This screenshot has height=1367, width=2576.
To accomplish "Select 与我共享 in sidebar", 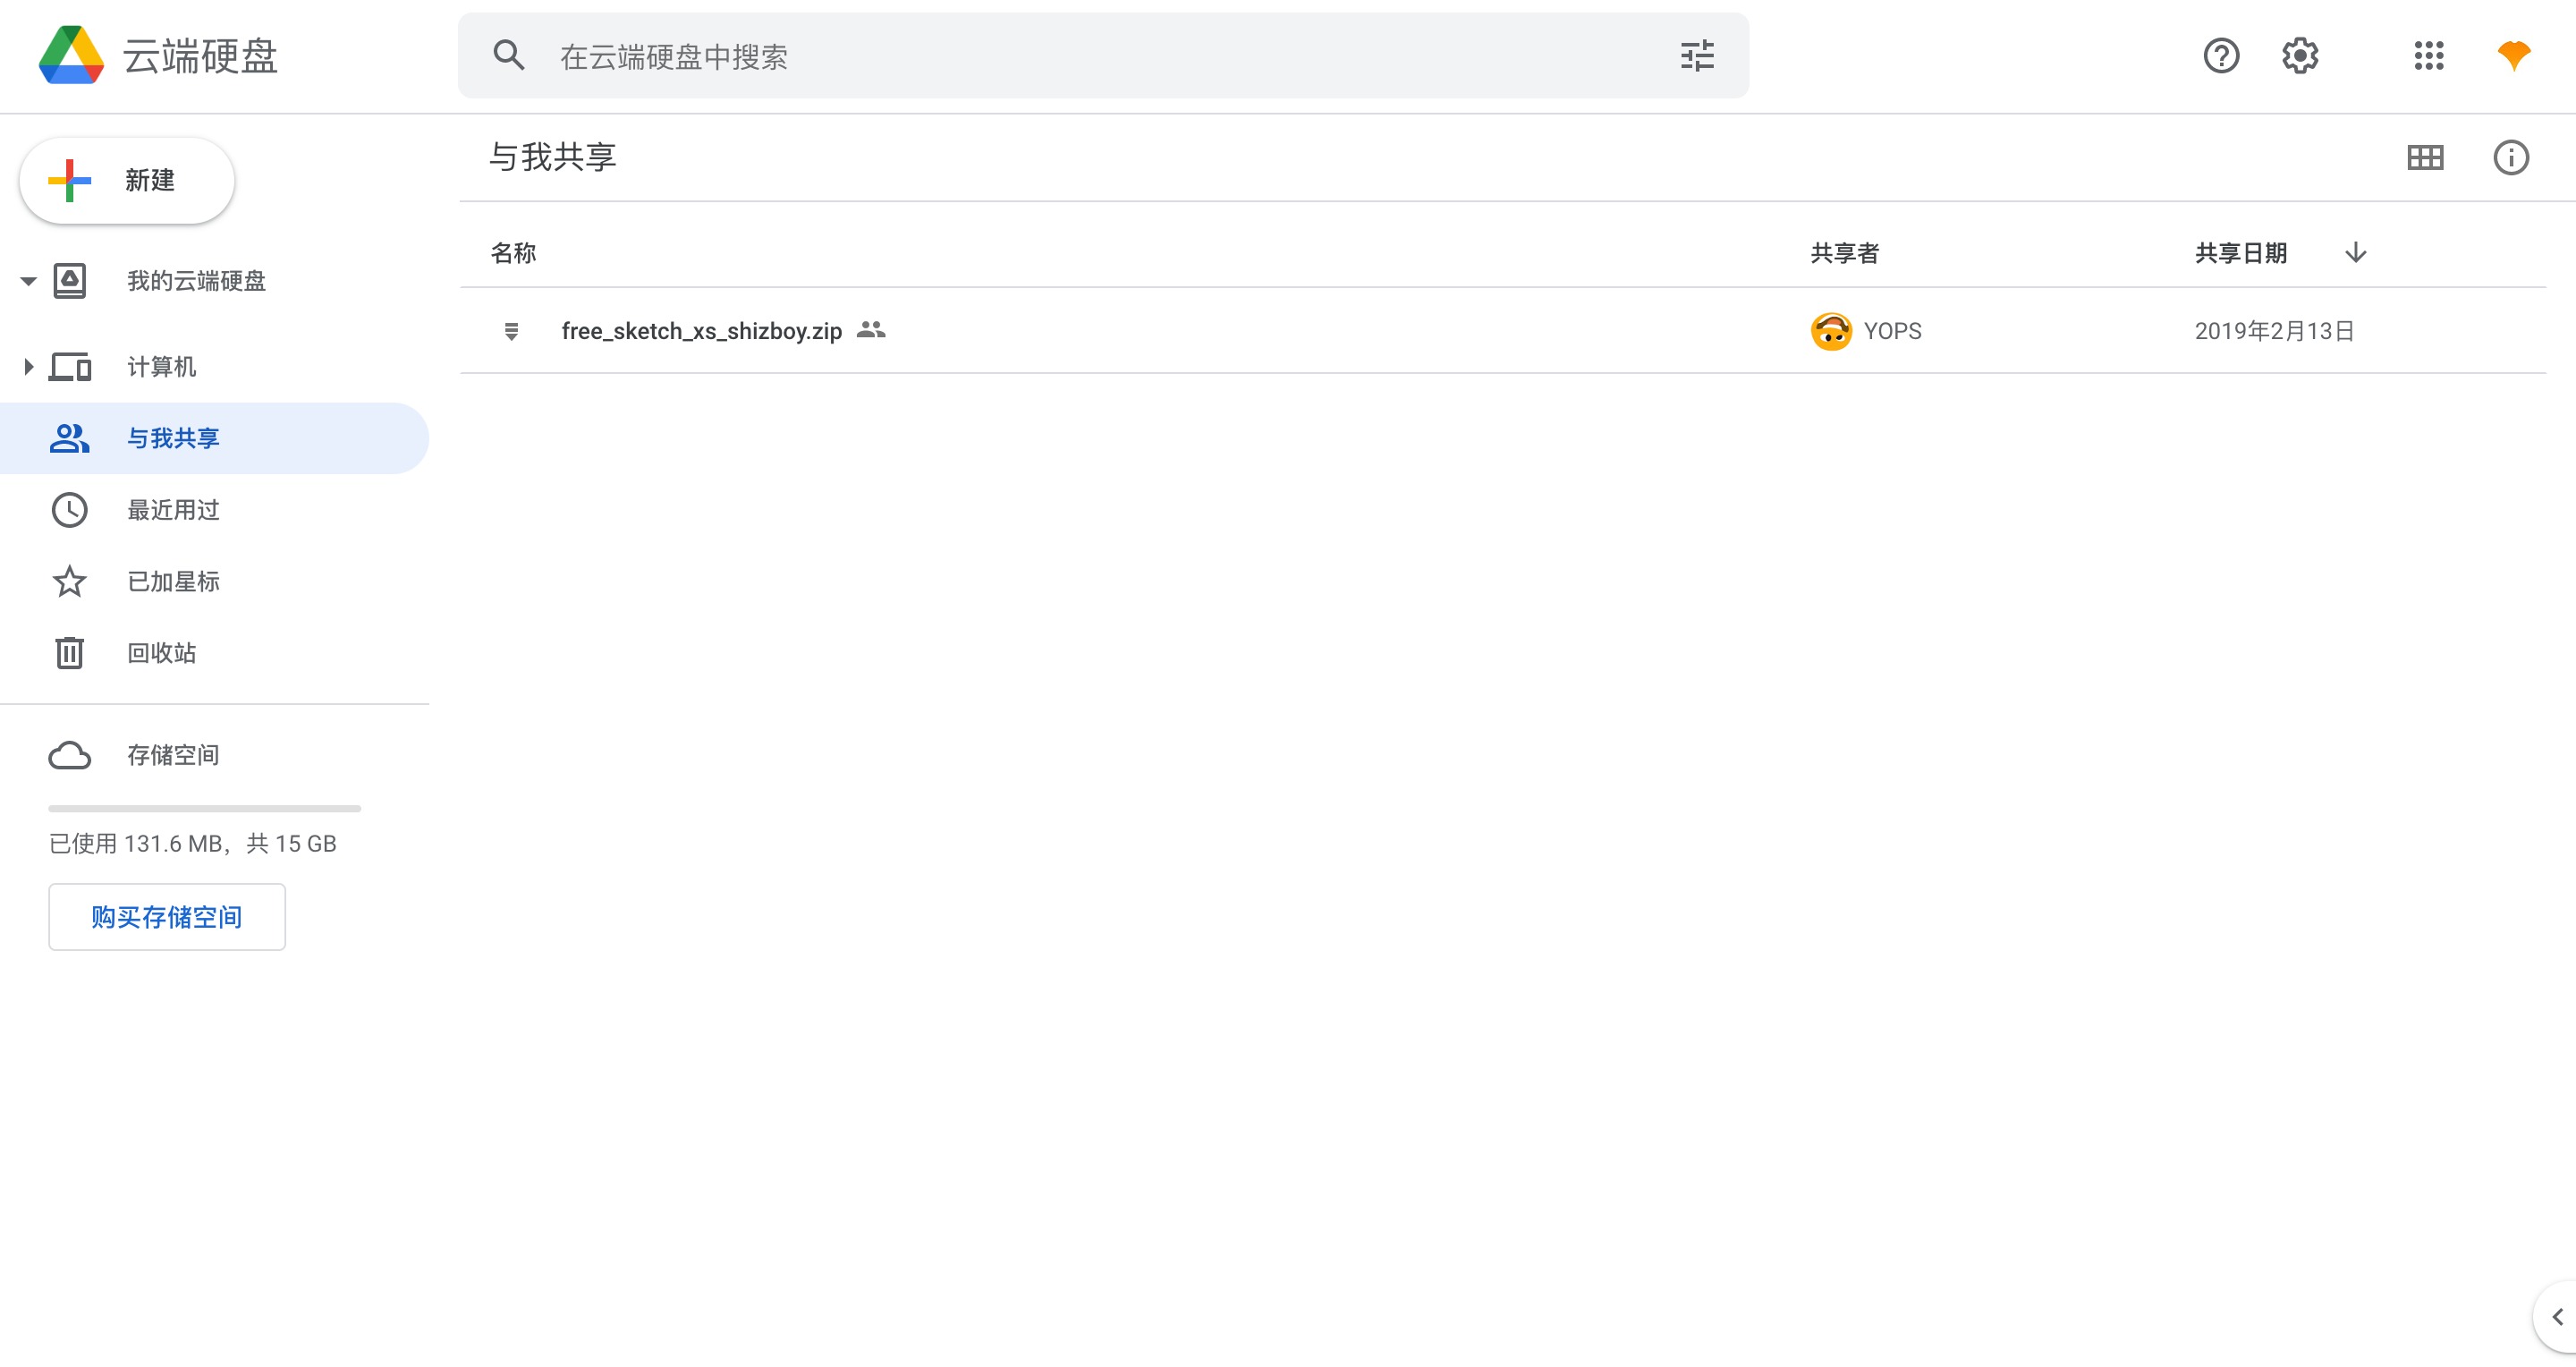I will point(214,438).
